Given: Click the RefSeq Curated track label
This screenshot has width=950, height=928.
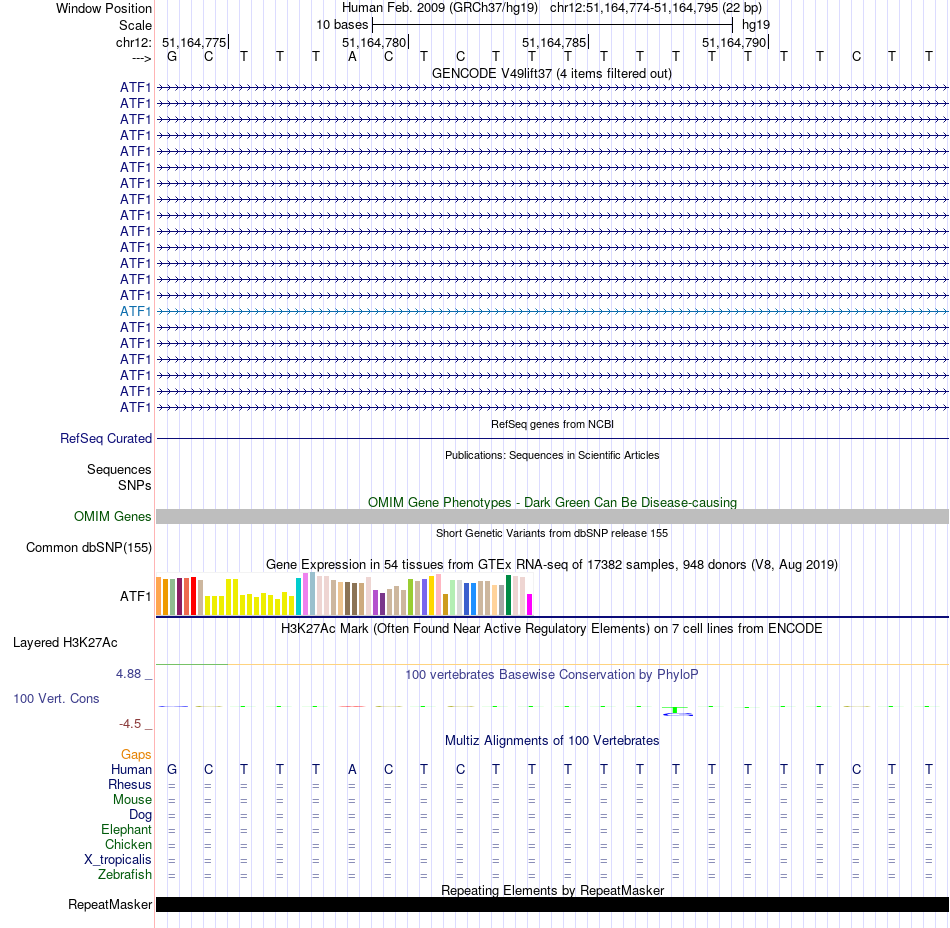Looking at the screenshot, I should (105, 439).
